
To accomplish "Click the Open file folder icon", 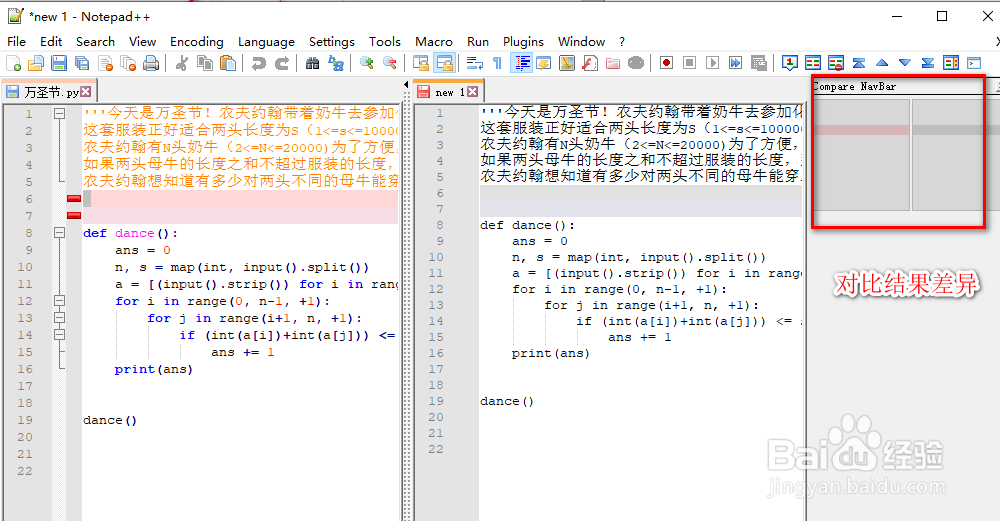I will 36,62.
